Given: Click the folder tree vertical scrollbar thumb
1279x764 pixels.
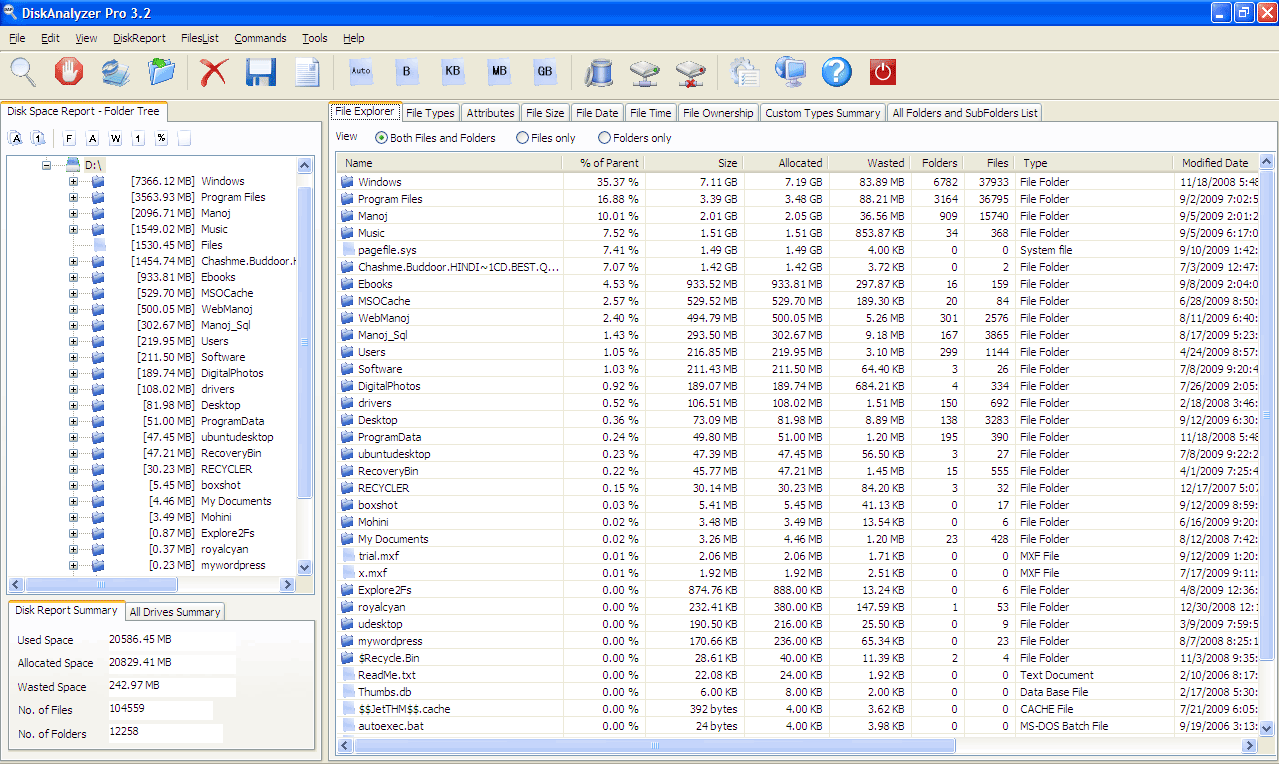Looking at the screenshot, I should (305, 342).
